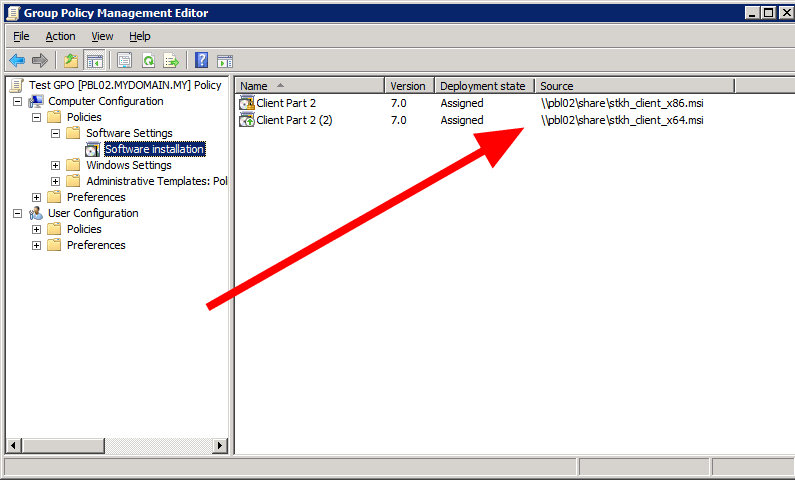Open the View menu
795x480 pixels.
pos(102,36)
